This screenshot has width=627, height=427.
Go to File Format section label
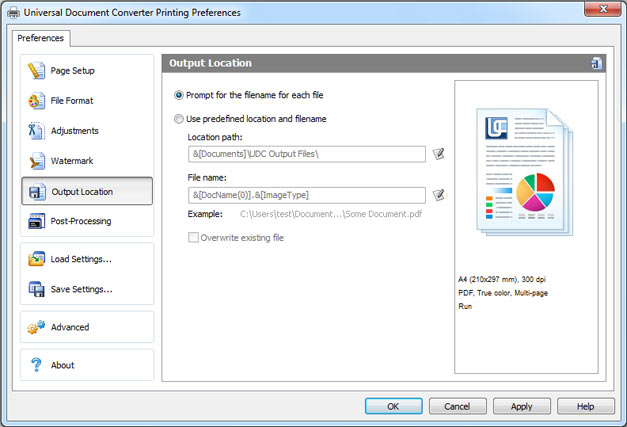tap(72, 101)
